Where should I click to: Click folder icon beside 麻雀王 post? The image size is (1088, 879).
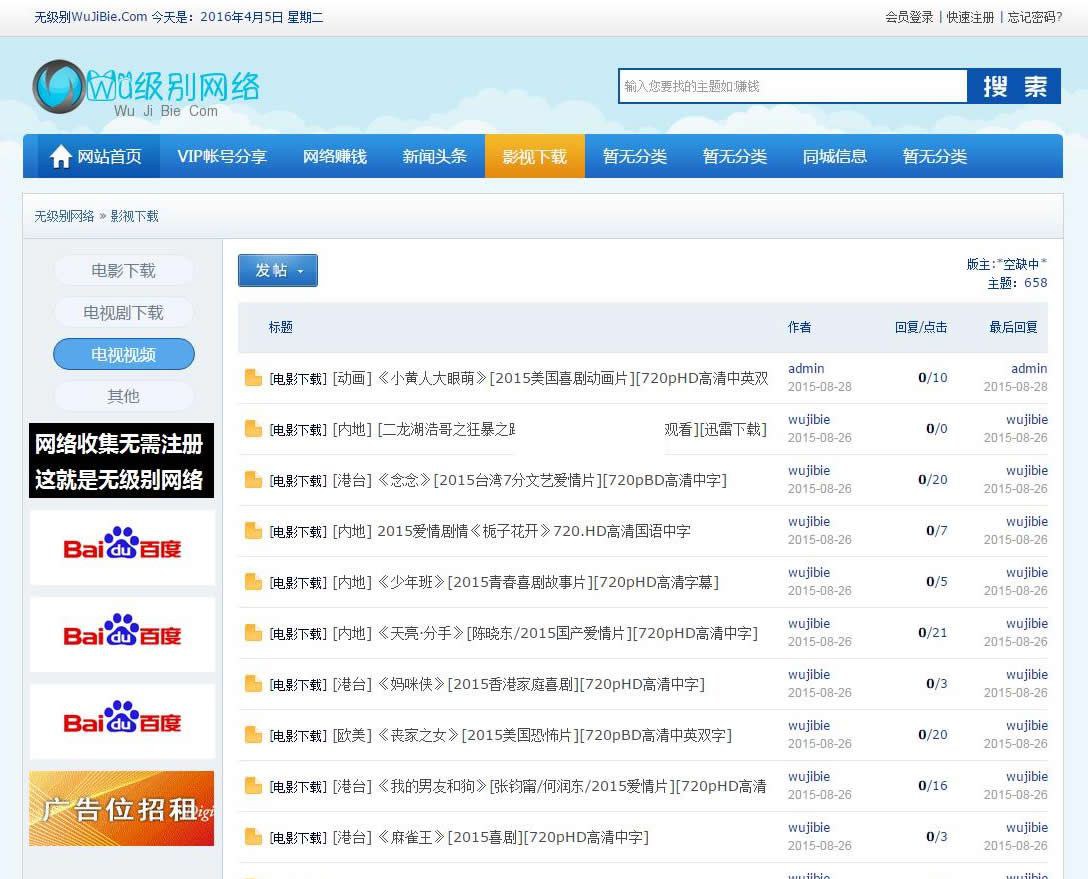pos(253,837)
